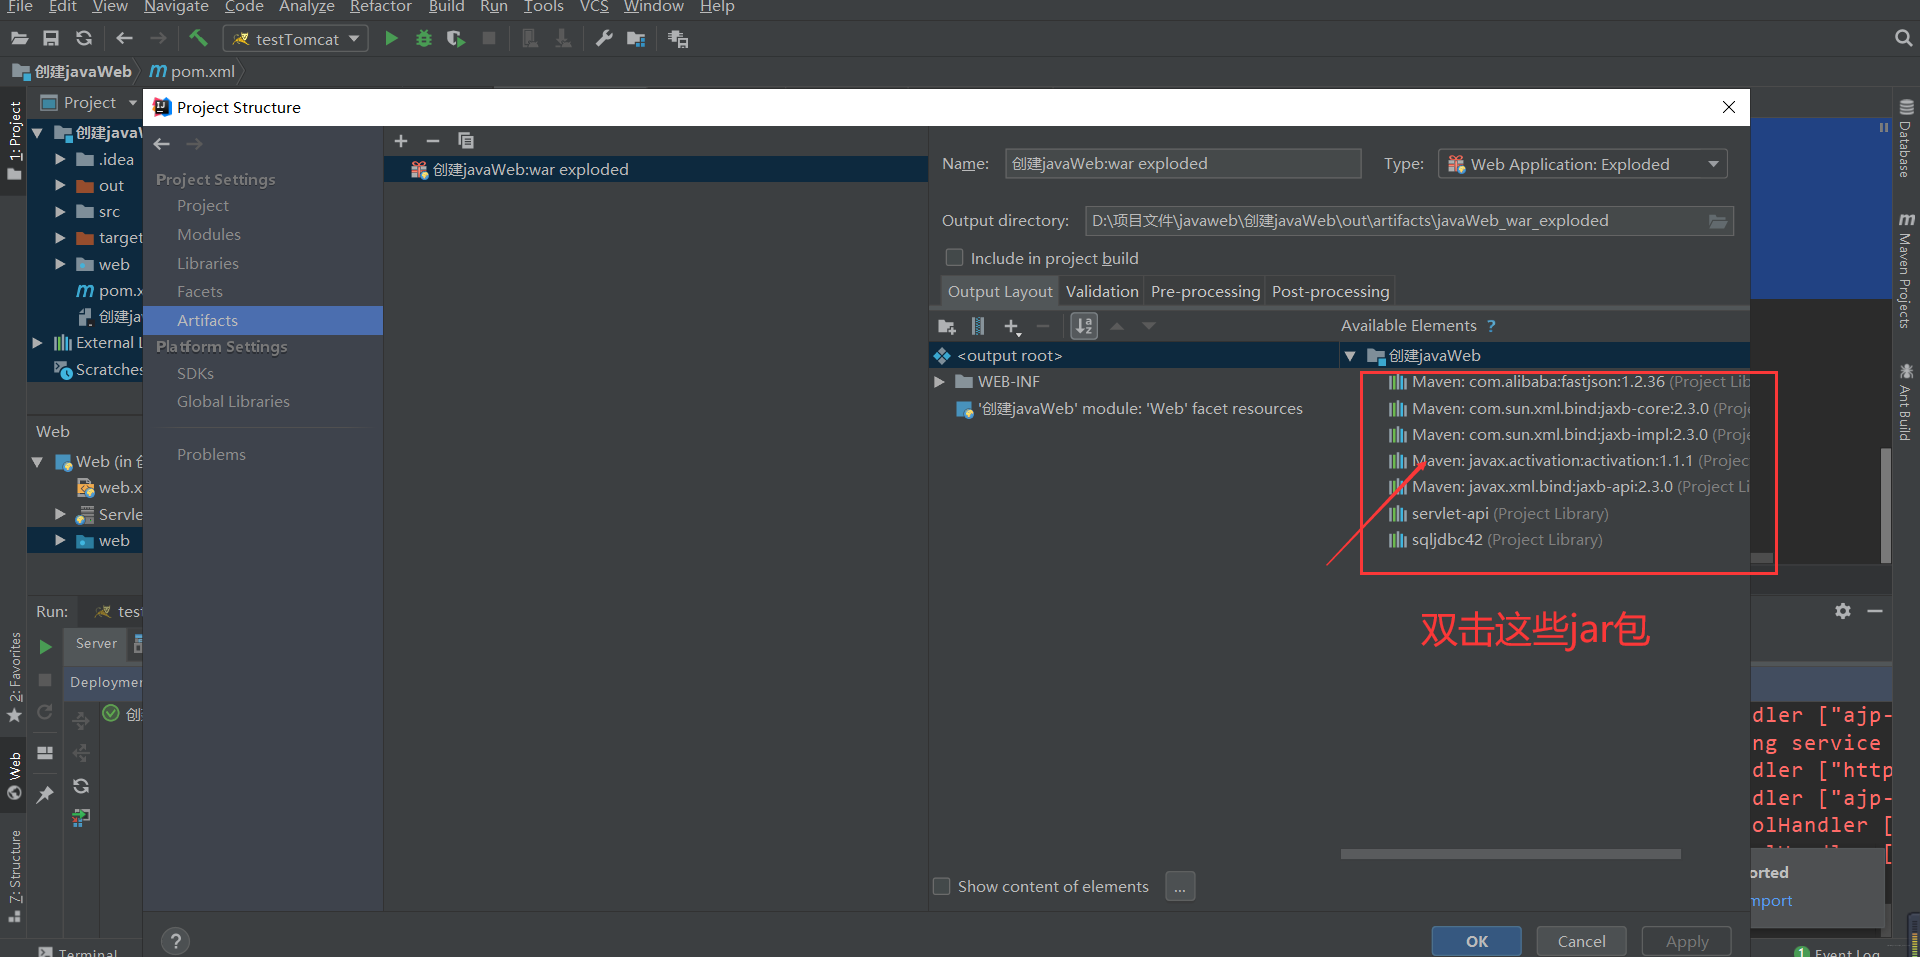Toggle Show content of elements checkbox
1920x957 pixels.
tap(941, 886)
